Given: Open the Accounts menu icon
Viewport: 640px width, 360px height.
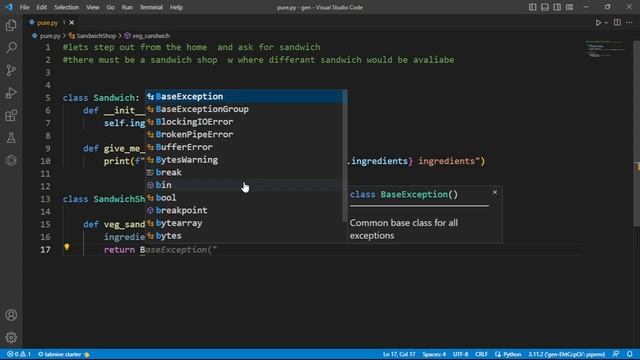Looking at the screenshot, I should point(11,315).
